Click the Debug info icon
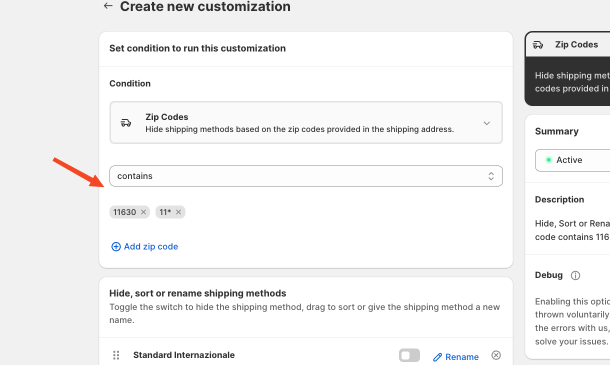 click(575, 276)
